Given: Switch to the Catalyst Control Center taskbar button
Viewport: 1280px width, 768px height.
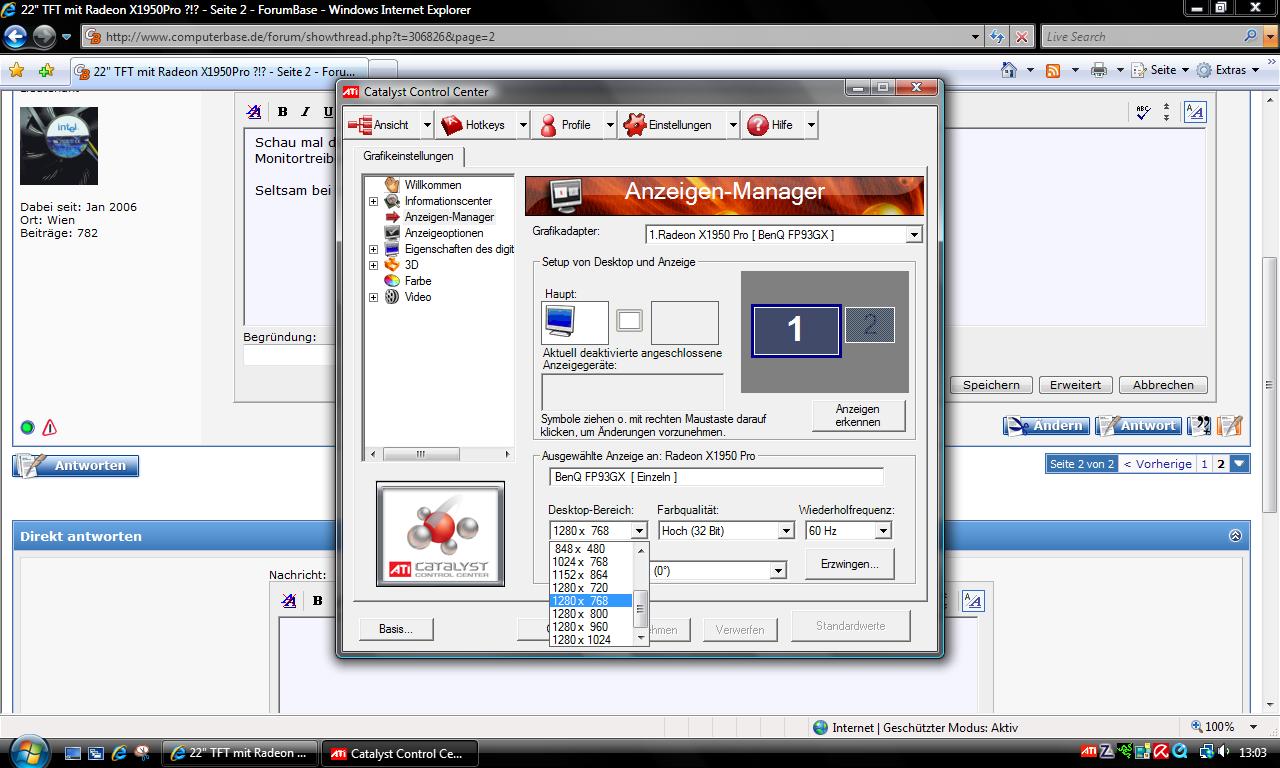Looking at the screenshot, I should [x=399, y=753].
